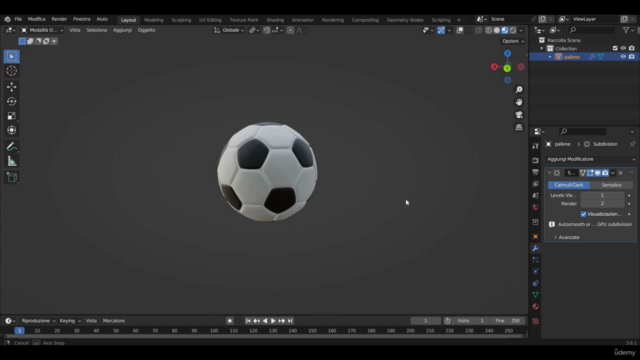Select the Select Box tool
The width and height of the screenshot is (640, 360).
pos(11,56)
